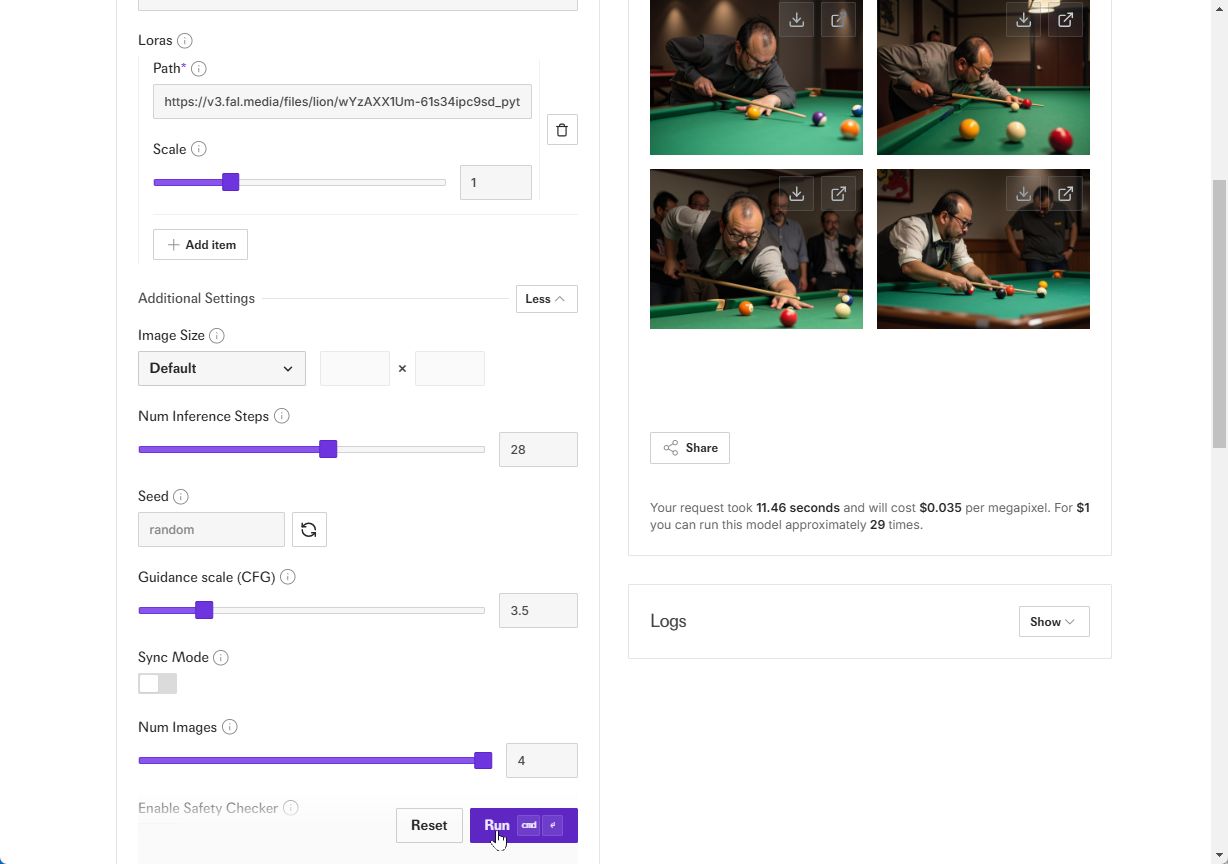The width and height of the screenshot is (1228, 864).
Task: Click info icon next to Sync Mode
Action: [220, 658]
